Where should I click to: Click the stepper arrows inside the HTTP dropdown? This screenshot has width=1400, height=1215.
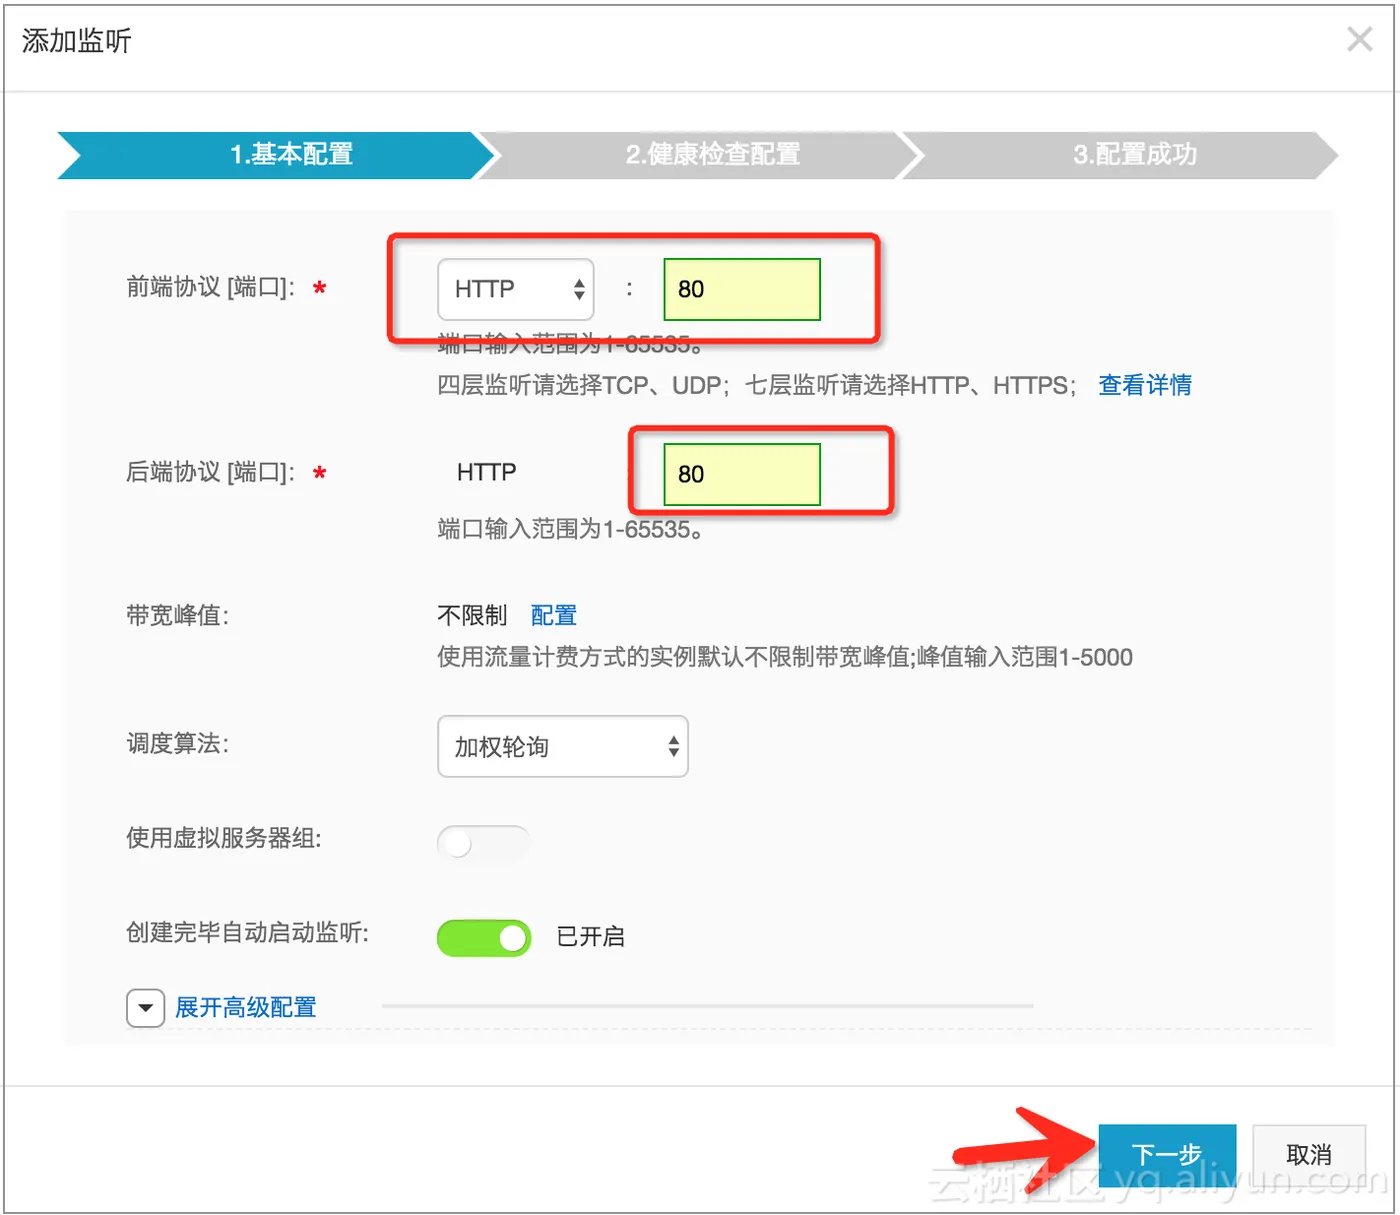(x=579, y=289)
